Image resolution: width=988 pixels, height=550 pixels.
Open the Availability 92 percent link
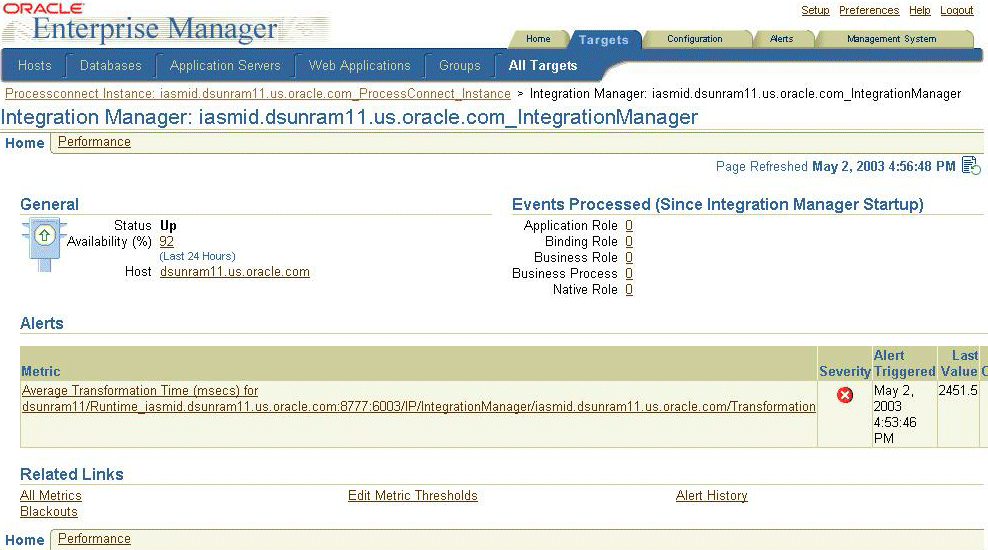(x=166, y=241)
